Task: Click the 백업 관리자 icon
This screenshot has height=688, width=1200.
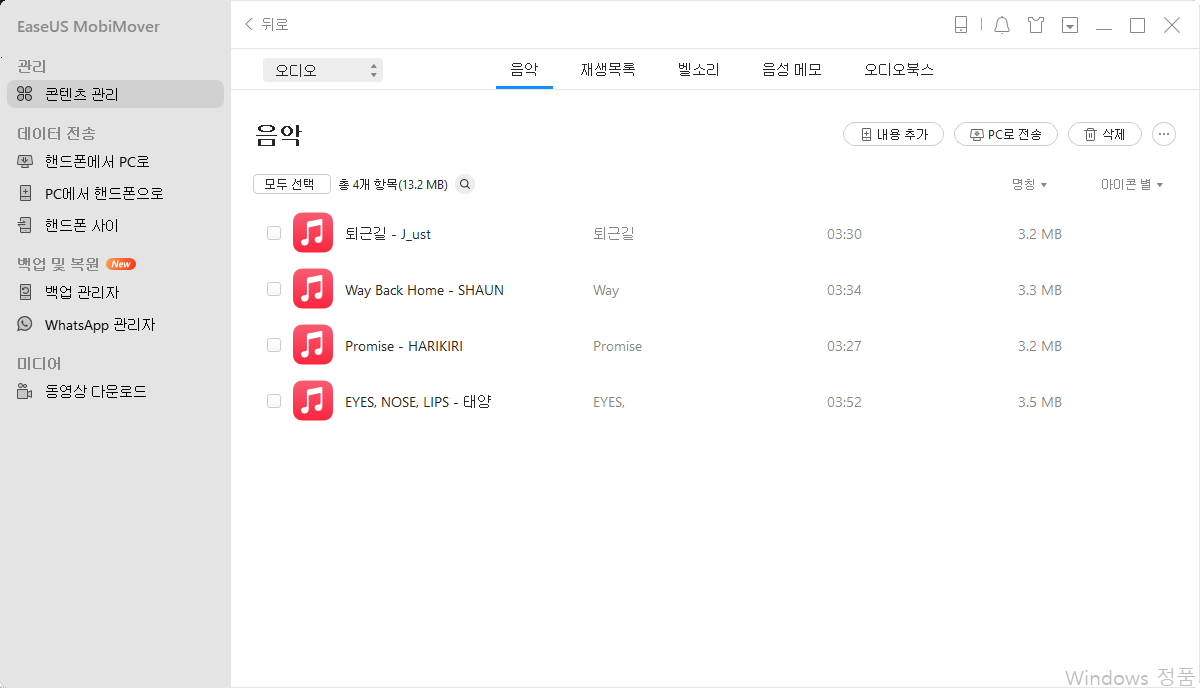Action: click(x=25, y=292)
